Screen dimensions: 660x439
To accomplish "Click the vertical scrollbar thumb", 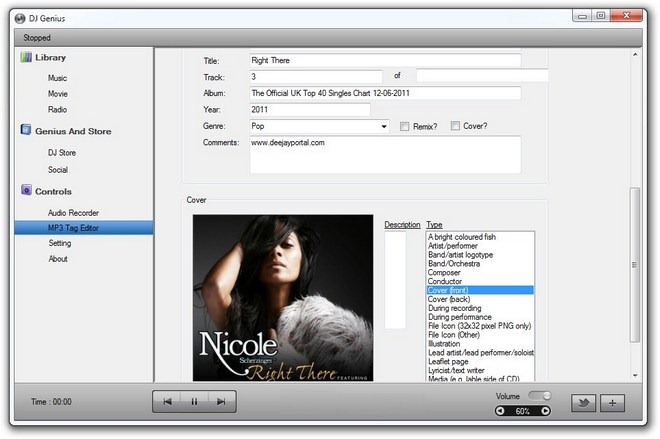I will tap(634, 265).
